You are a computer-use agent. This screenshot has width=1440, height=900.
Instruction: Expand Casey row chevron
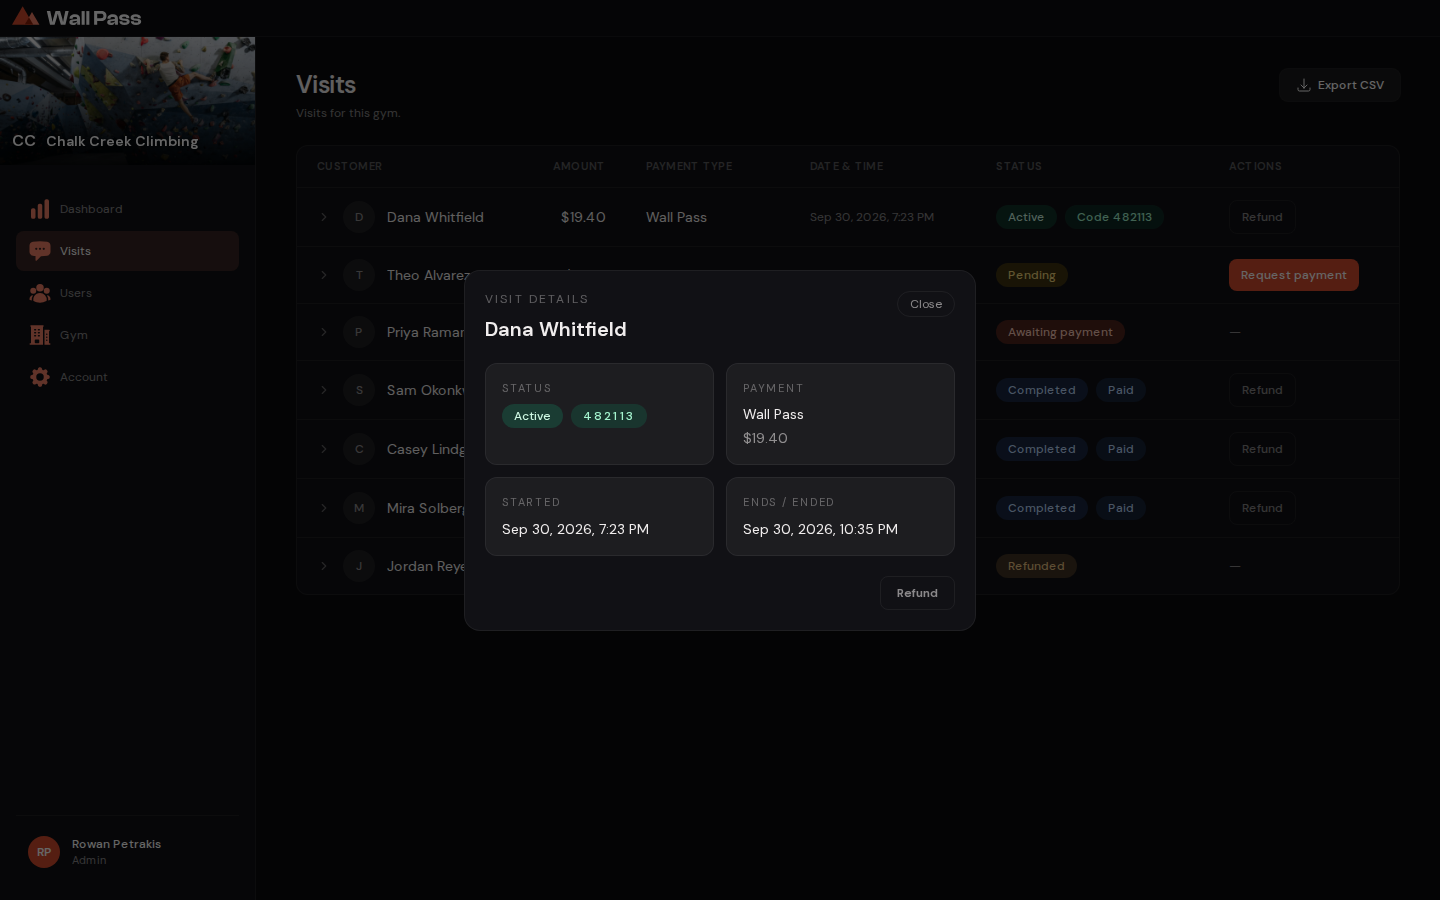[324, 449]
